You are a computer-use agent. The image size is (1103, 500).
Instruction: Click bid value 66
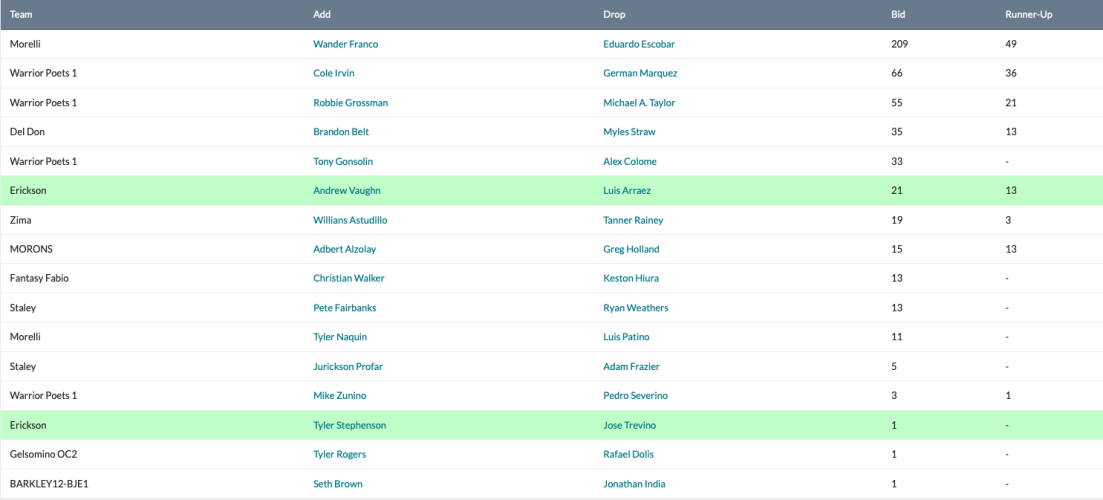click(x=897, y=73)
